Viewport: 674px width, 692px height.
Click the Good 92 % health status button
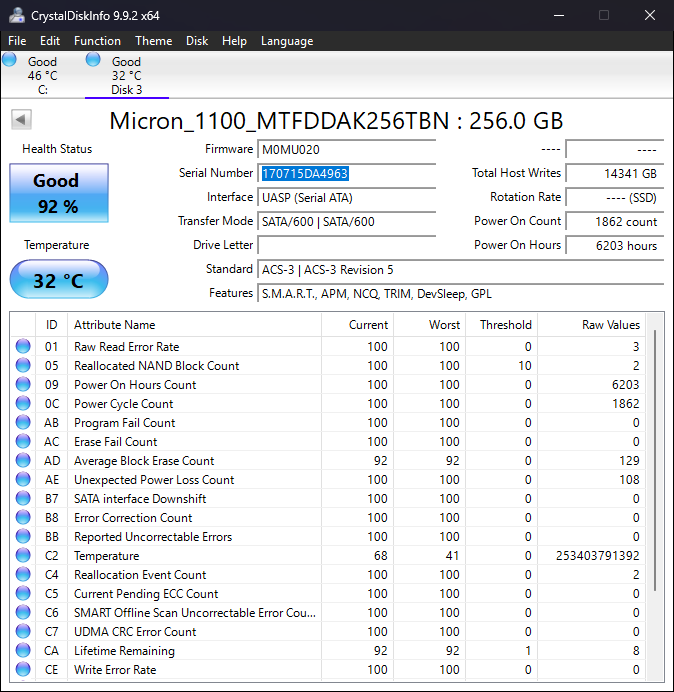click(x=59, y=193)
